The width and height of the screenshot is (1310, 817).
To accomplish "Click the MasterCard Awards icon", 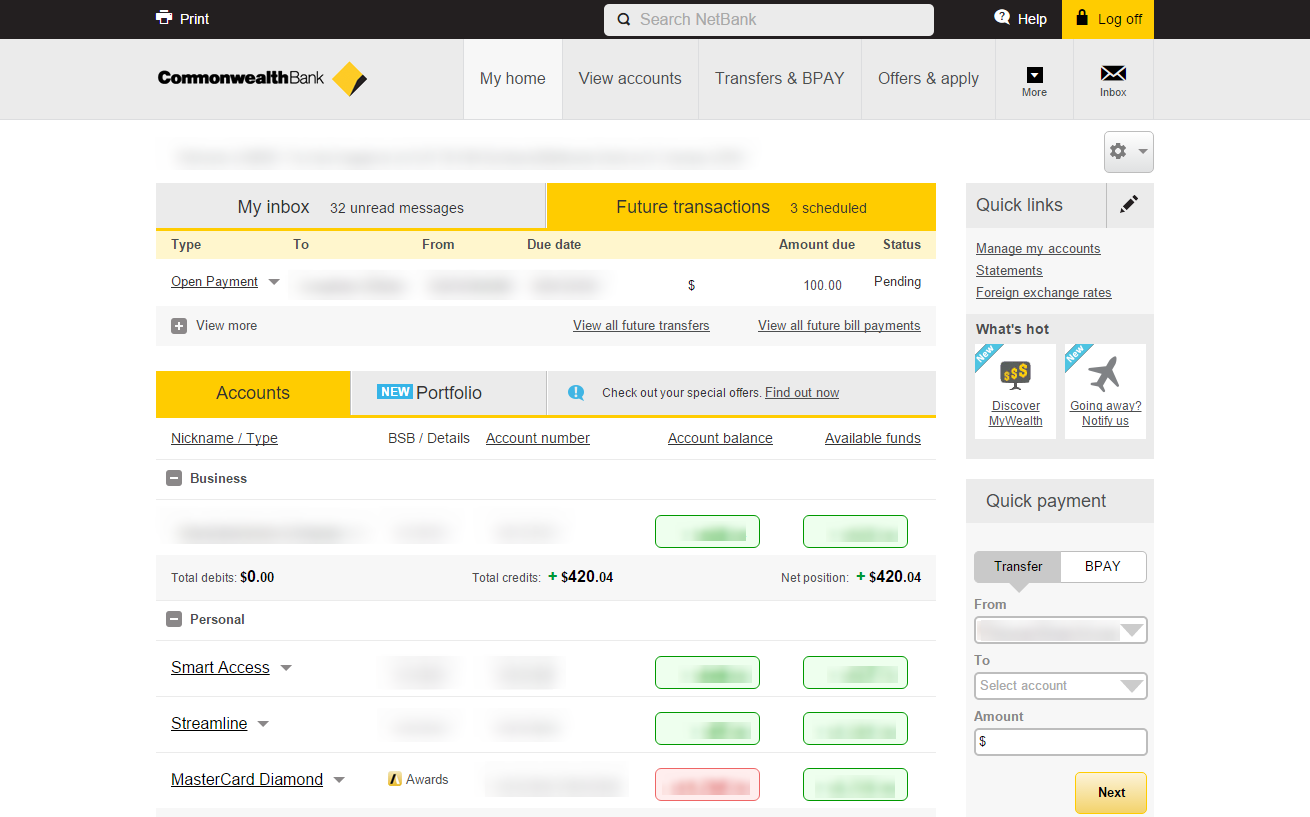I will point(394,780).
